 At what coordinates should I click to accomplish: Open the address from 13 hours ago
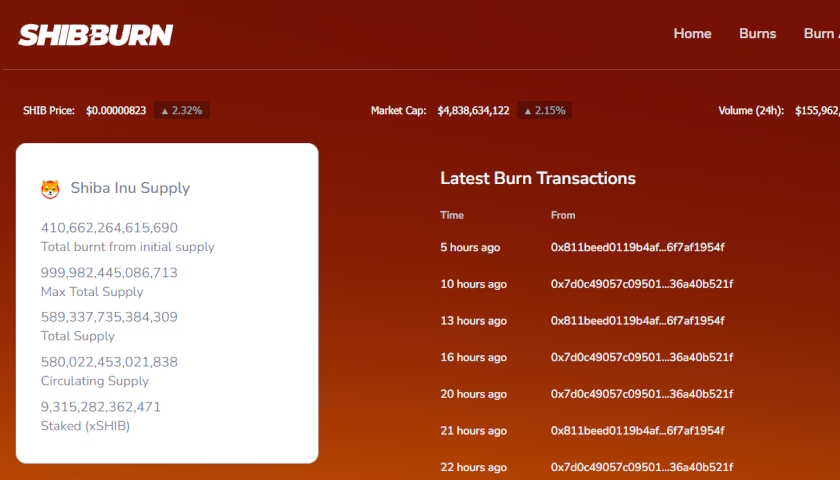(638, 321)
